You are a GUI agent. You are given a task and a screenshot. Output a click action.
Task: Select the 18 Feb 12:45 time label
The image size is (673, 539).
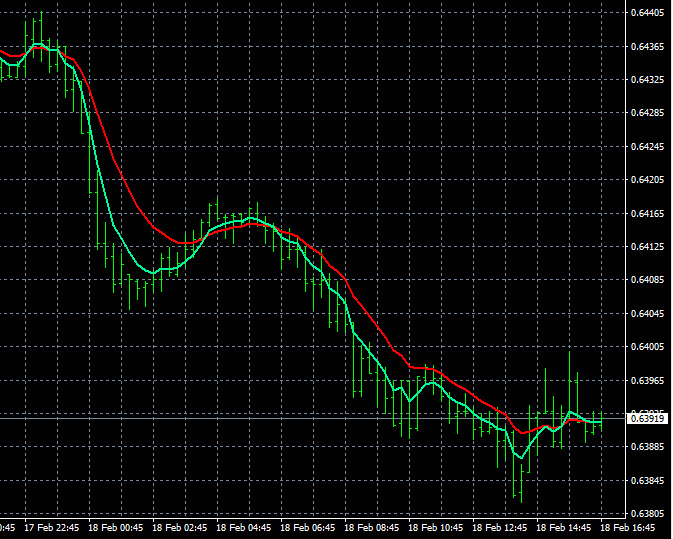coord(499,527)
